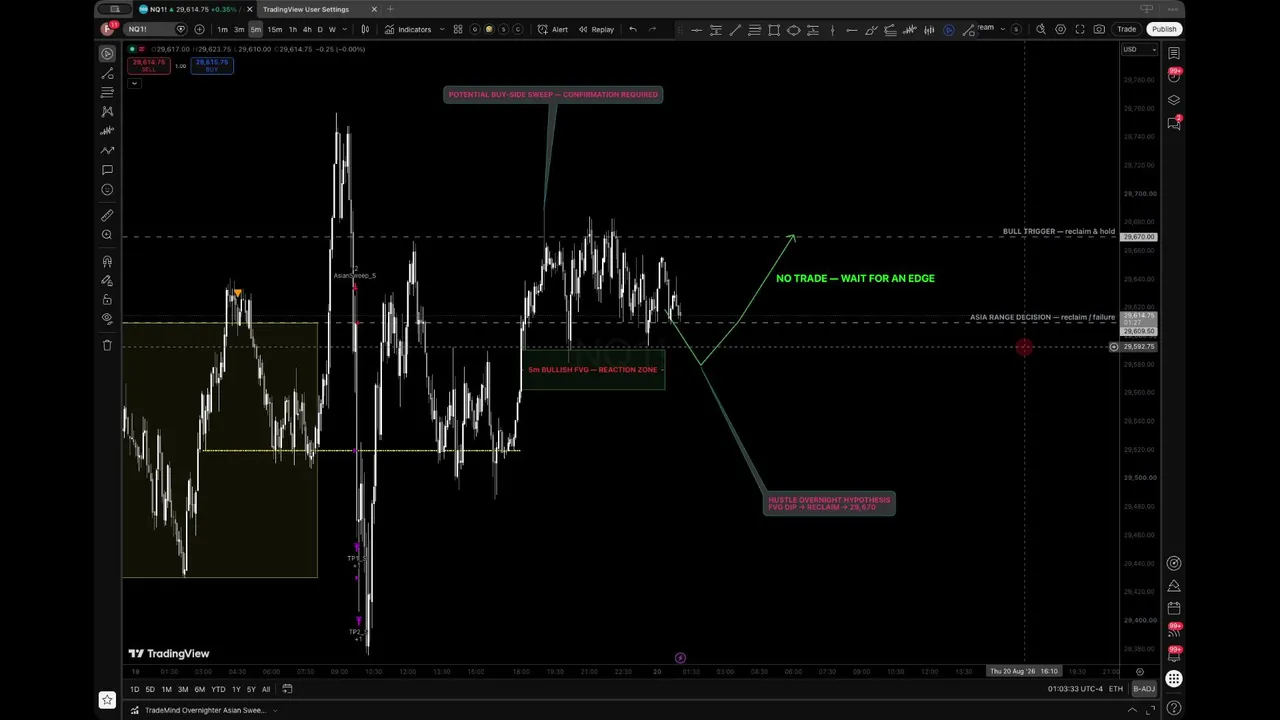The image size is (1280, 720).
Task: Open the apps grid icon in right sidebar
Action: click(1174, 679)
